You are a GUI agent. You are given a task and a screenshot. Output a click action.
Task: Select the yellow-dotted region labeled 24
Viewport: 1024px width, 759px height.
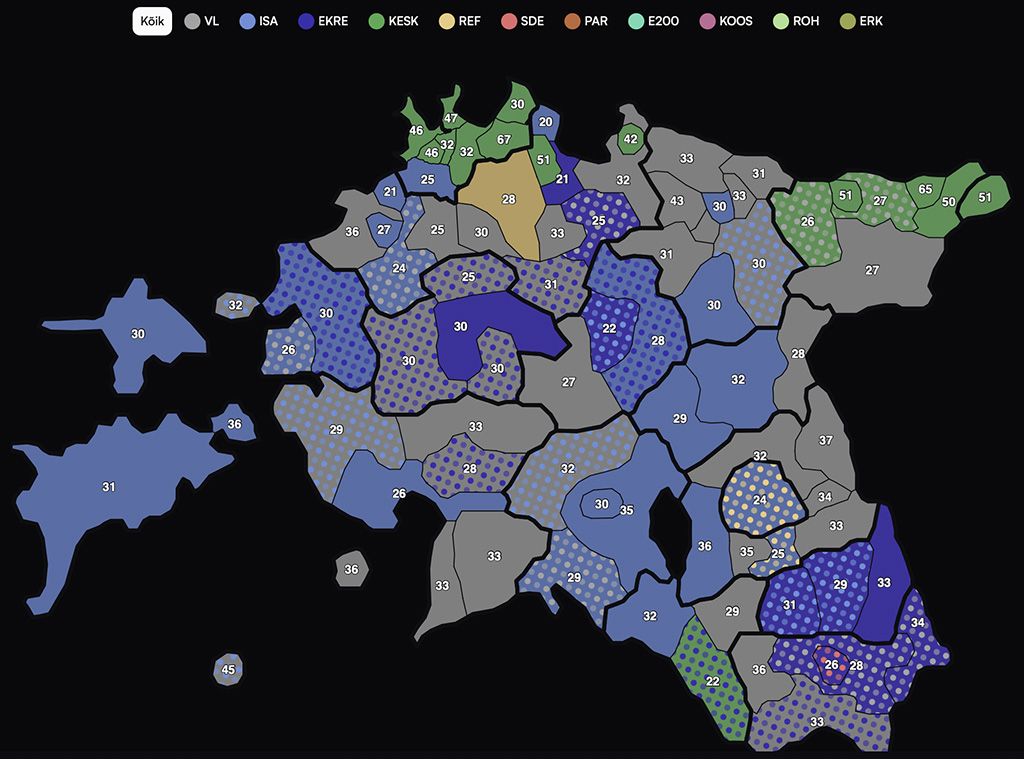[x=760, y=499]
